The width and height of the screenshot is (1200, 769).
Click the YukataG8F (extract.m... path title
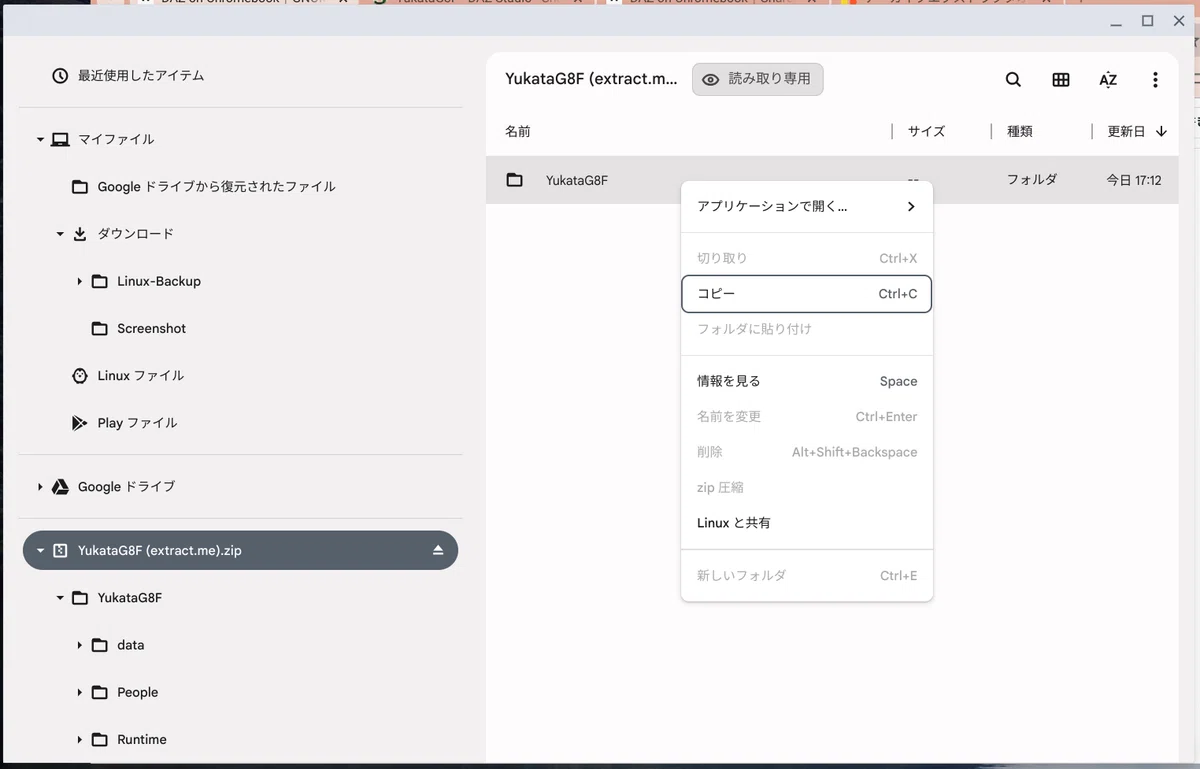click(x=591, y=79)
